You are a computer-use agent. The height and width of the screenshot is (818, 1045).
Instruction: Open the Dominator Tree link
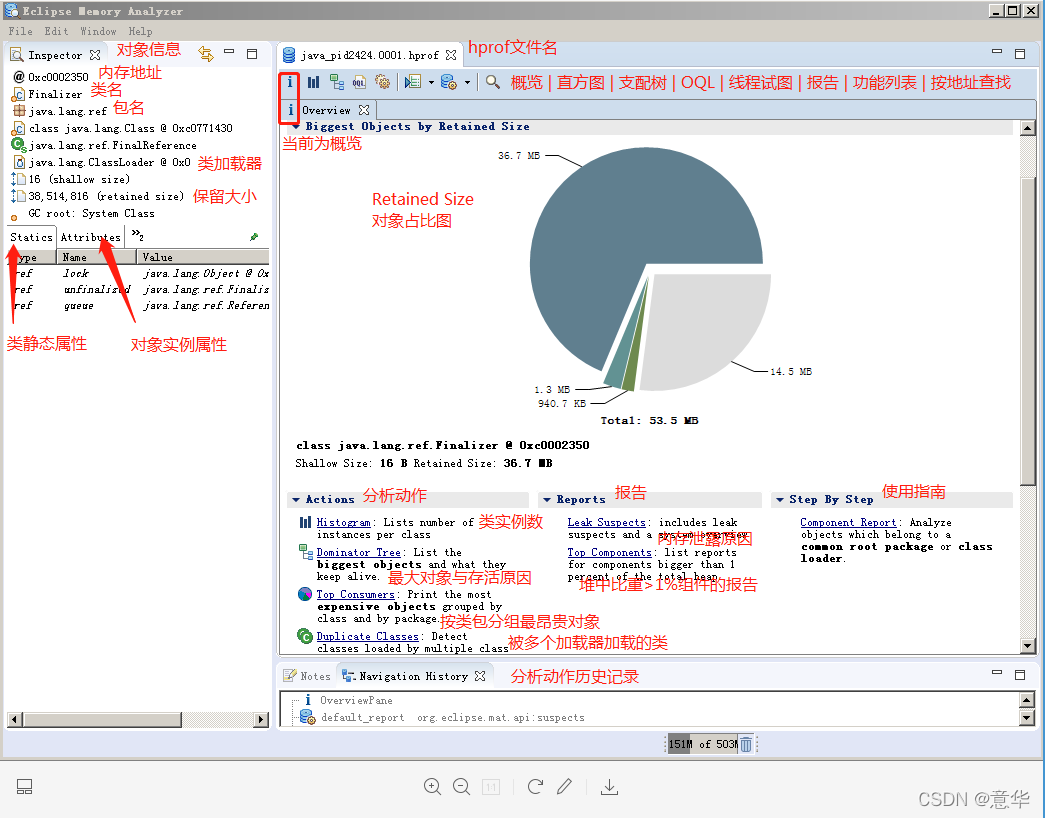pyautogui.click(x=359, y=553)
